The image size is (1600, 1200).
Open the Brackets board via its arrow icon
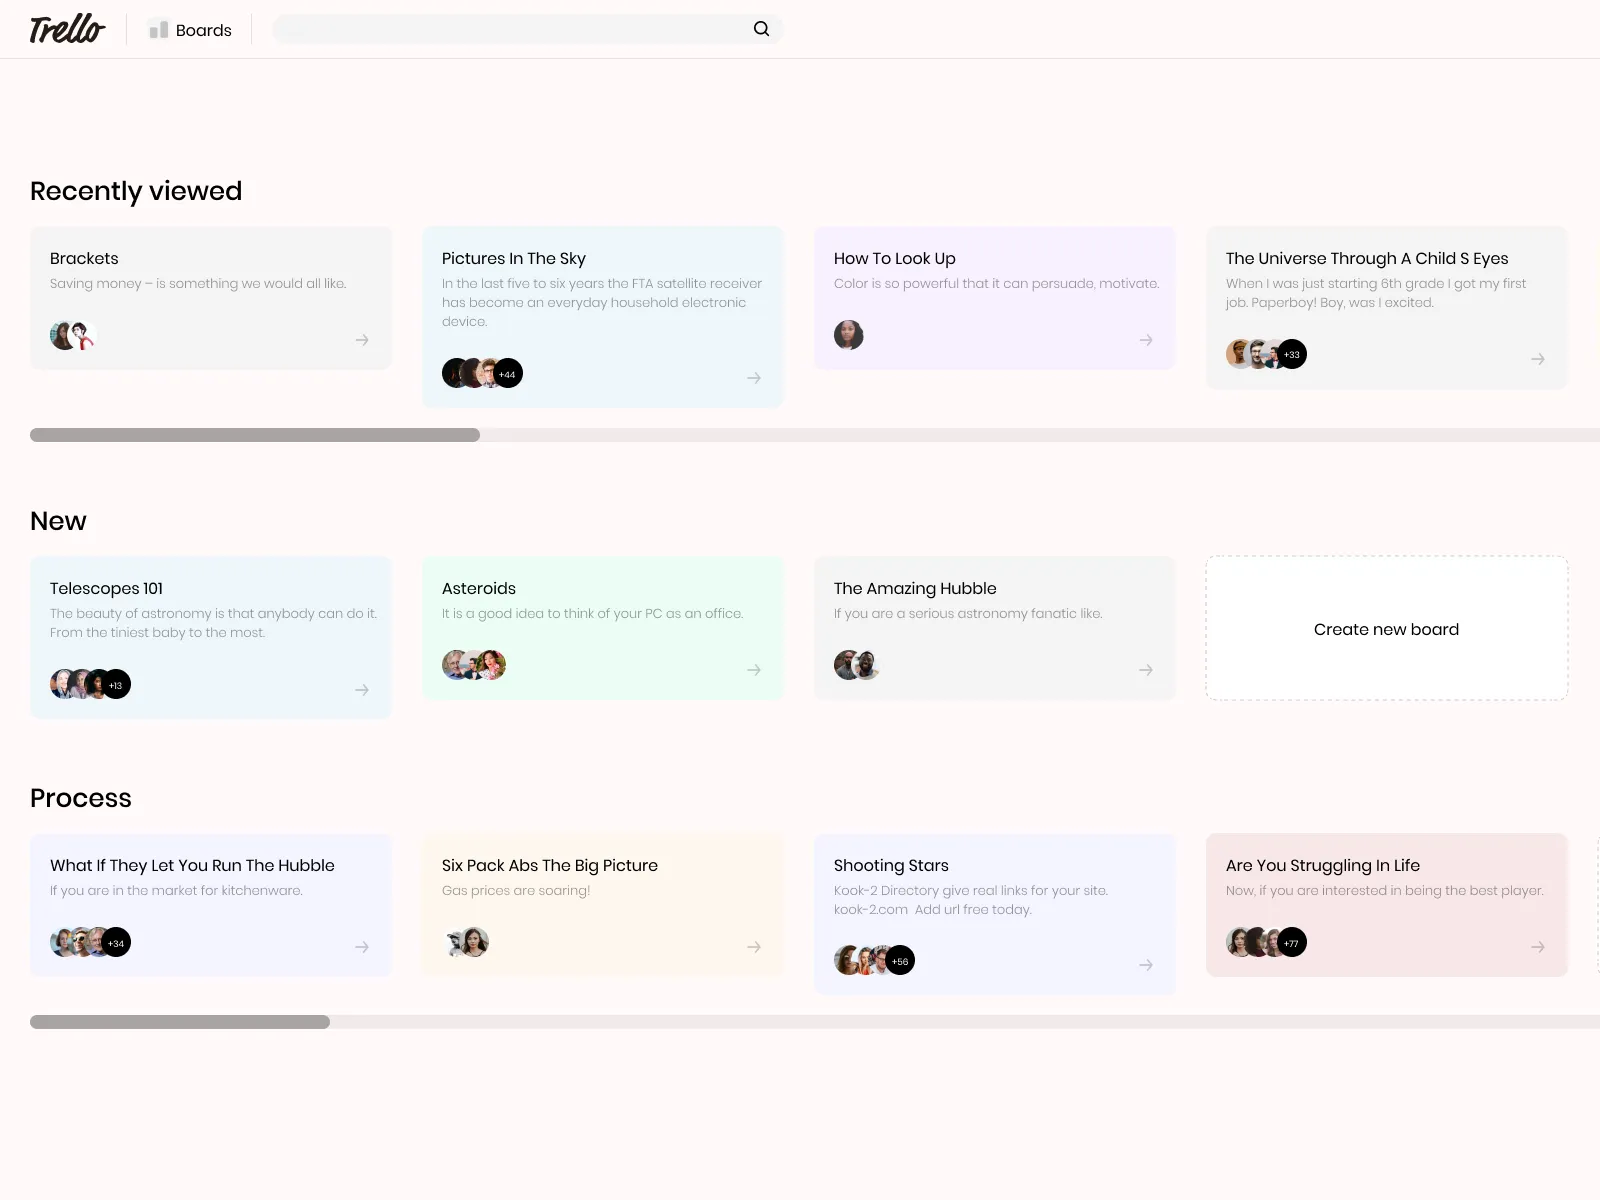point(361,341)
